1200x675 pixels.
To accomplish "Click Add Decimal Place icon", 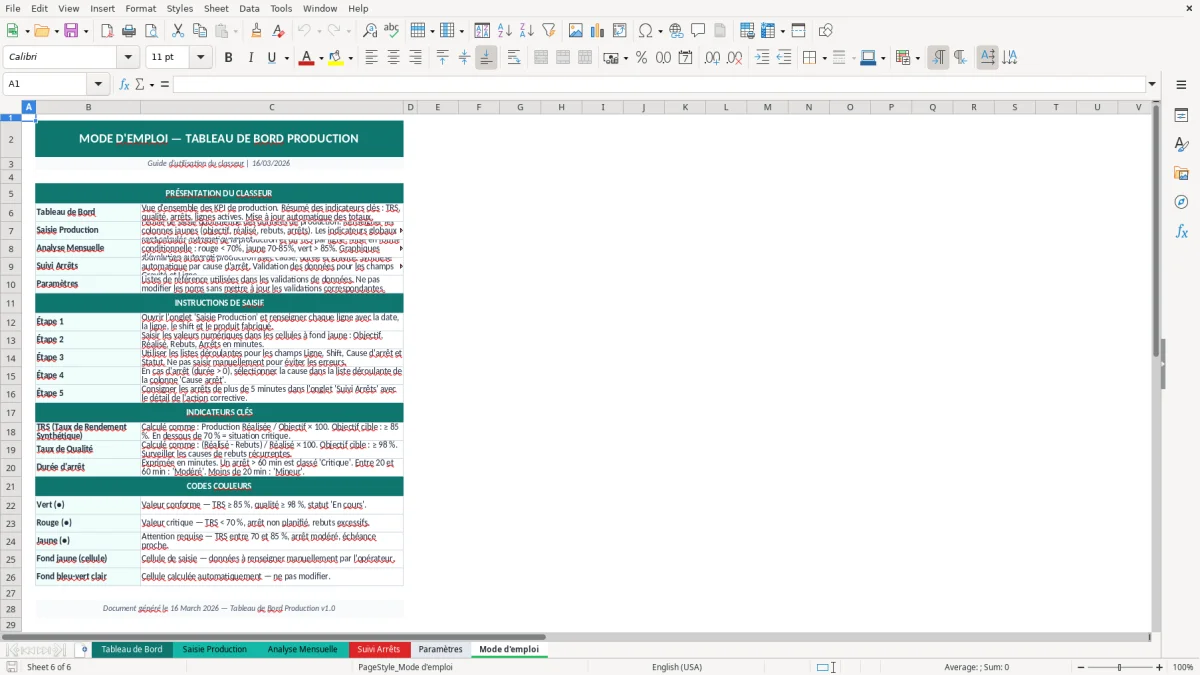I will click(x=713, y=58).
